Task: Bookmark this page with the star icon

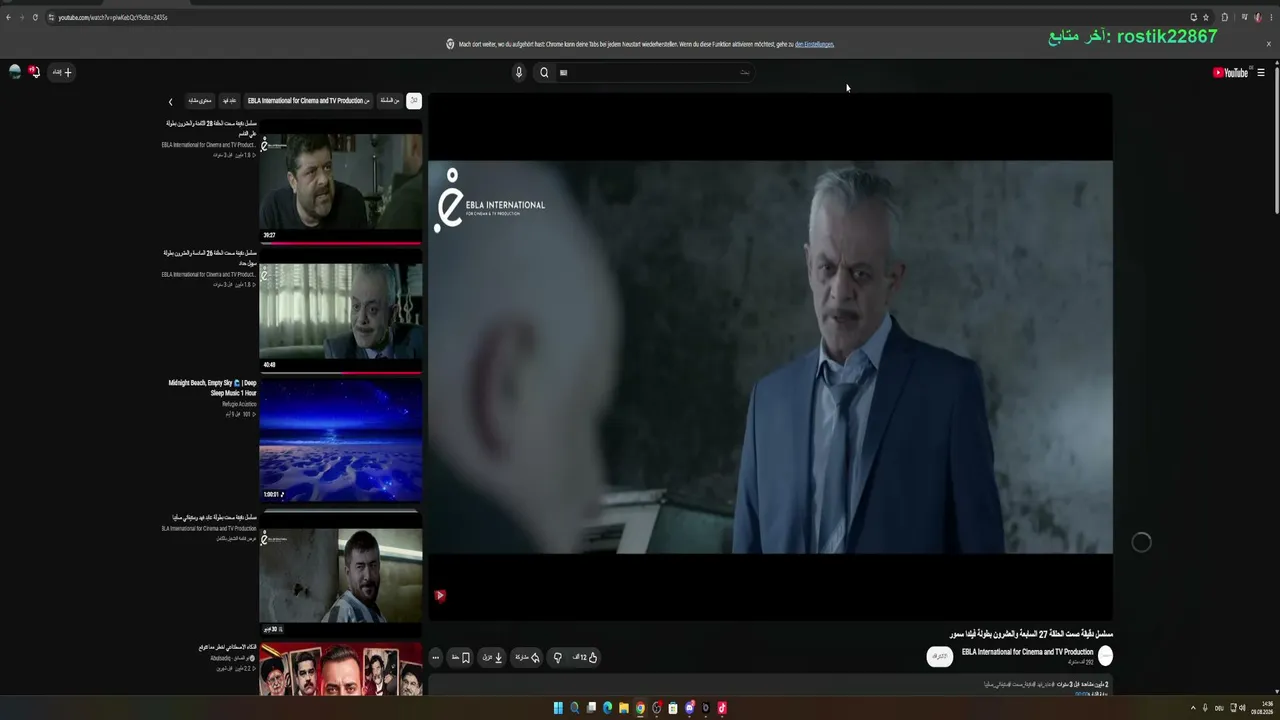Action: pyautogui.click(x=1206, y=17)
